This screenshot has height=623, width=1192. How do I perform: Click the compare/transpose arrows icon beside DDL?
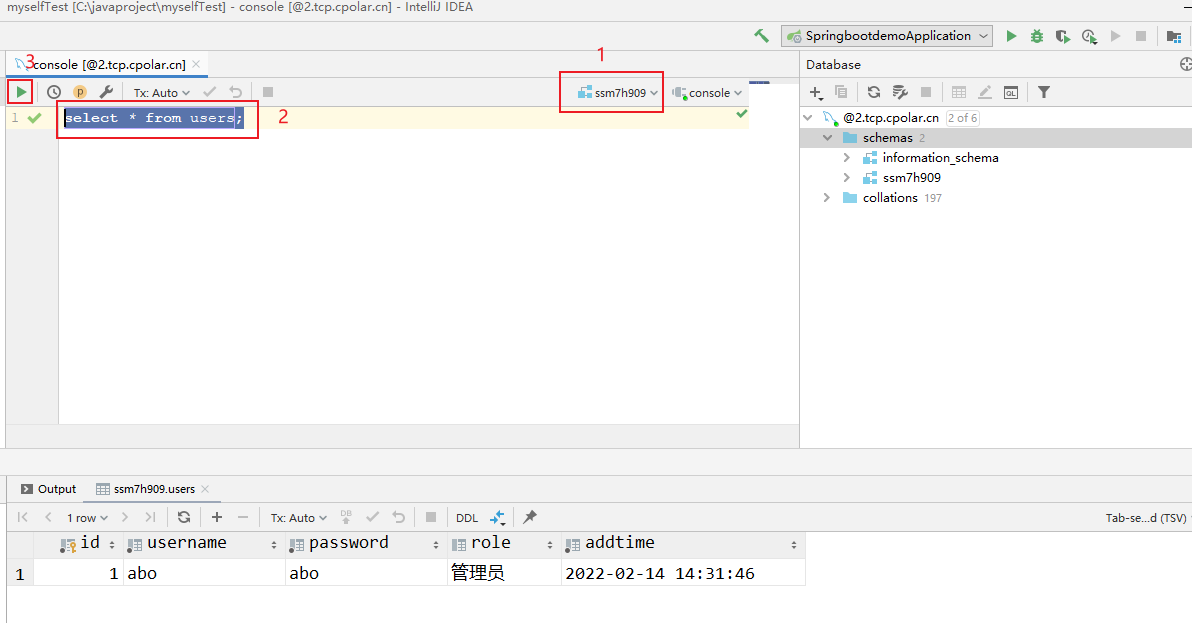pyautogui.click(x=497, y=517)
